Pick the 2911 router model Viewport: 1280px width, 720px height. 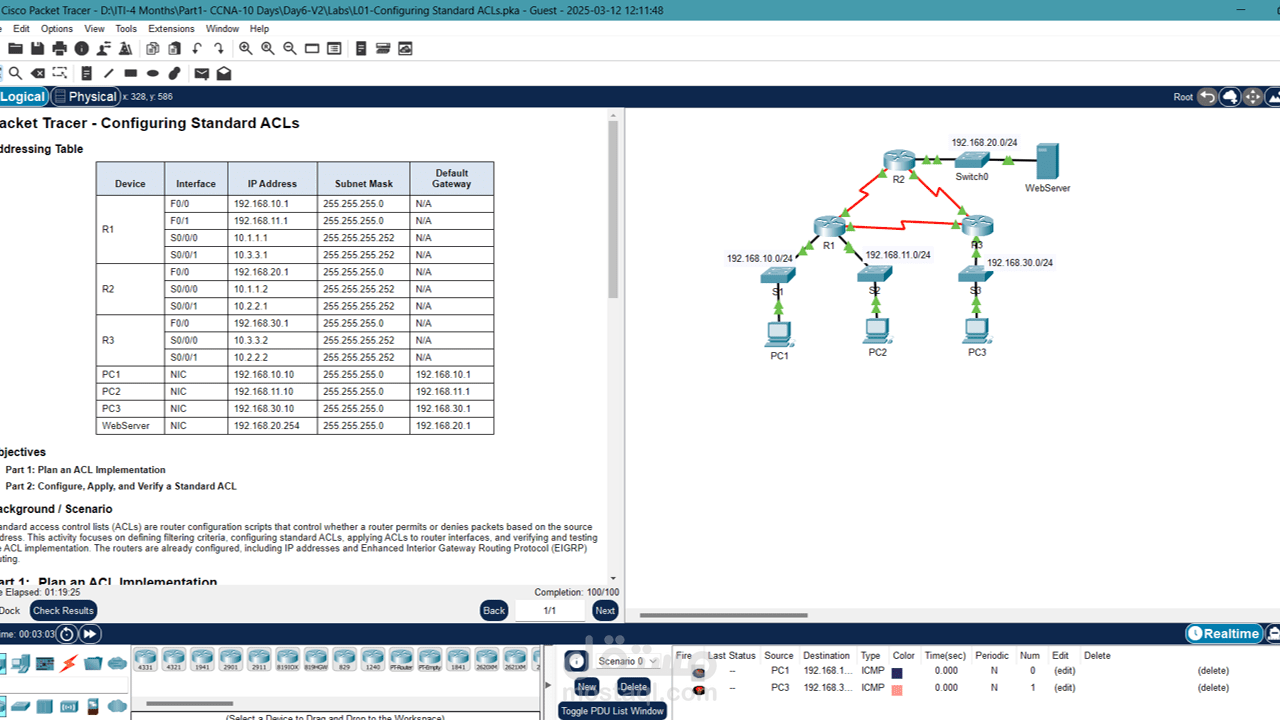tap(259, 660)
